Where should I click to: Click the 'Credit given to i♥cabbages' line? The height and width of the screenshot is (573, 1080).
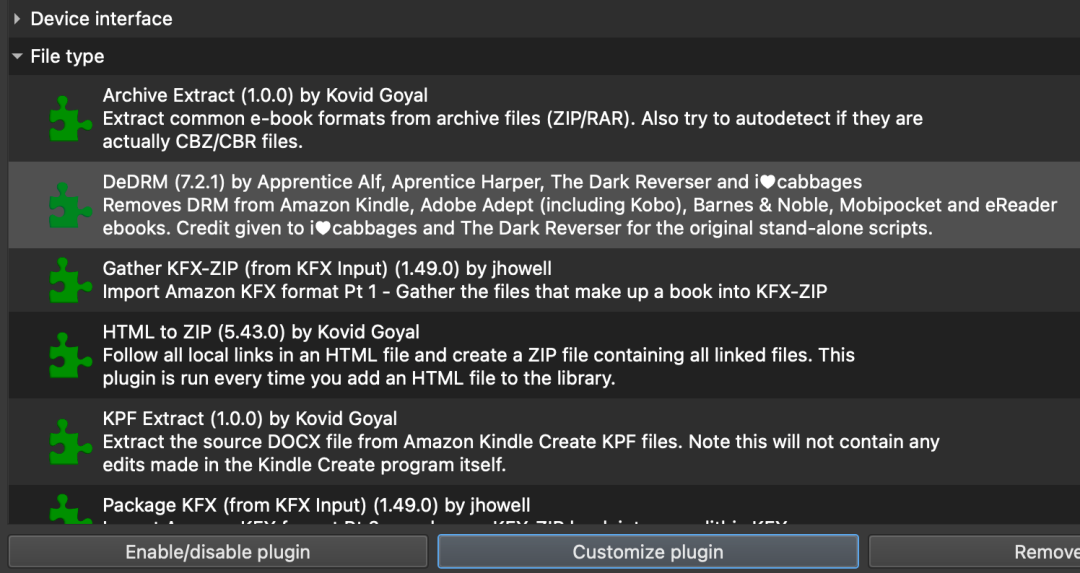click(518, 229)
